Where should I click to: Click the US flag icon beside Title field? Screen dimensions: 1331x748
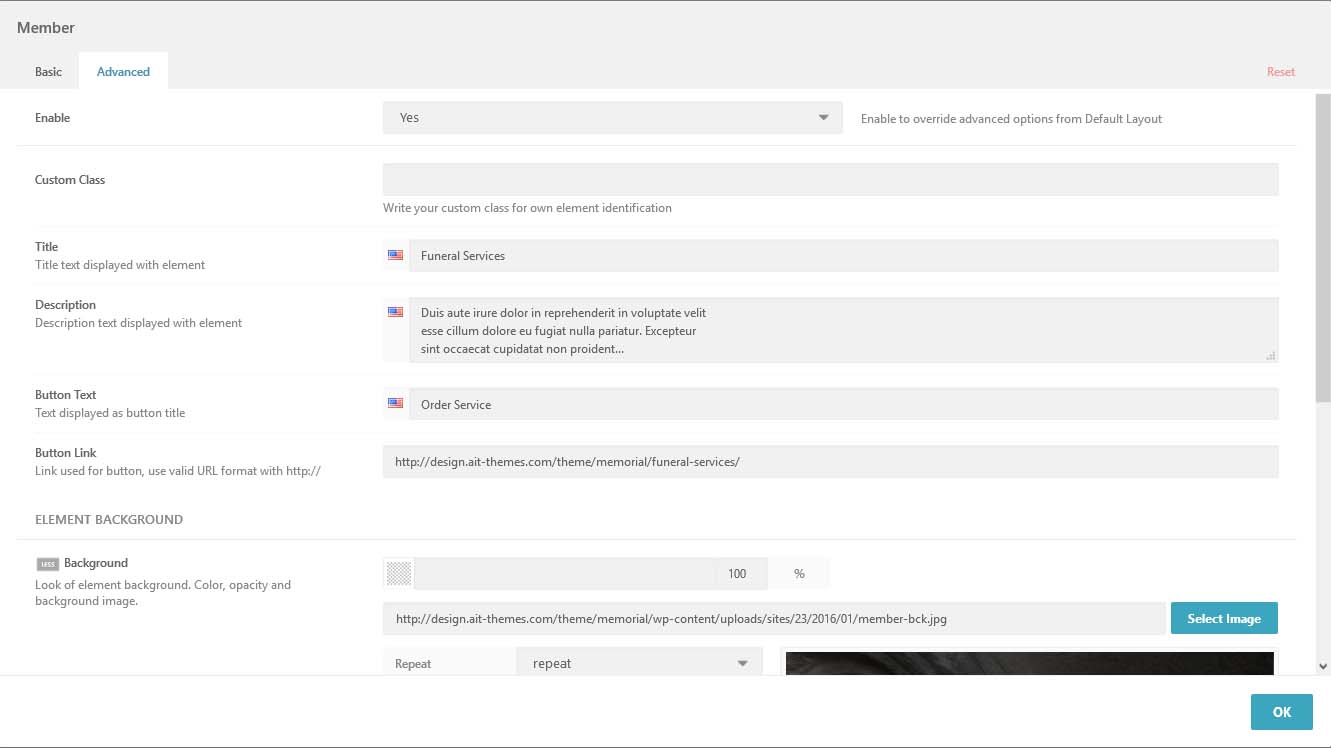pos(396,255)
